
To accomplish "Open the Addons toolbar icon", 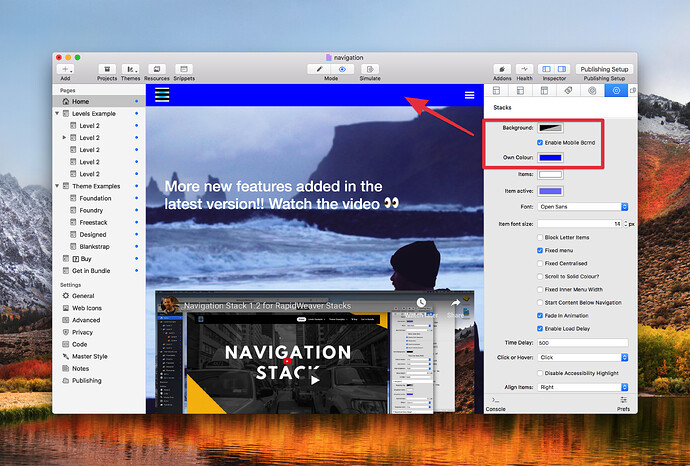I will click(502, 69).
